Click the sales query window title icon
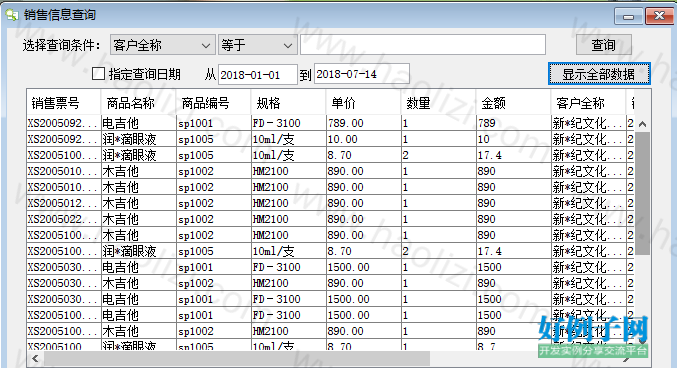The height and width of the screenshot is (368, 677). pos(12,15)
